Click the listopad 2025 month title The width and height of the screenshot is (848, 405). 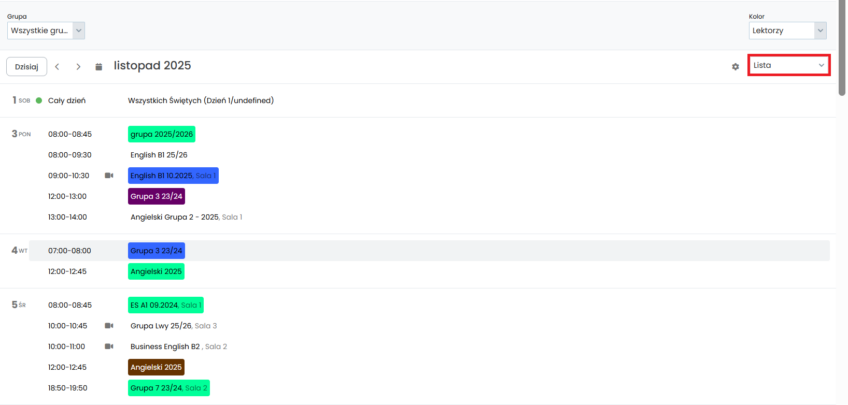[152, 66]
